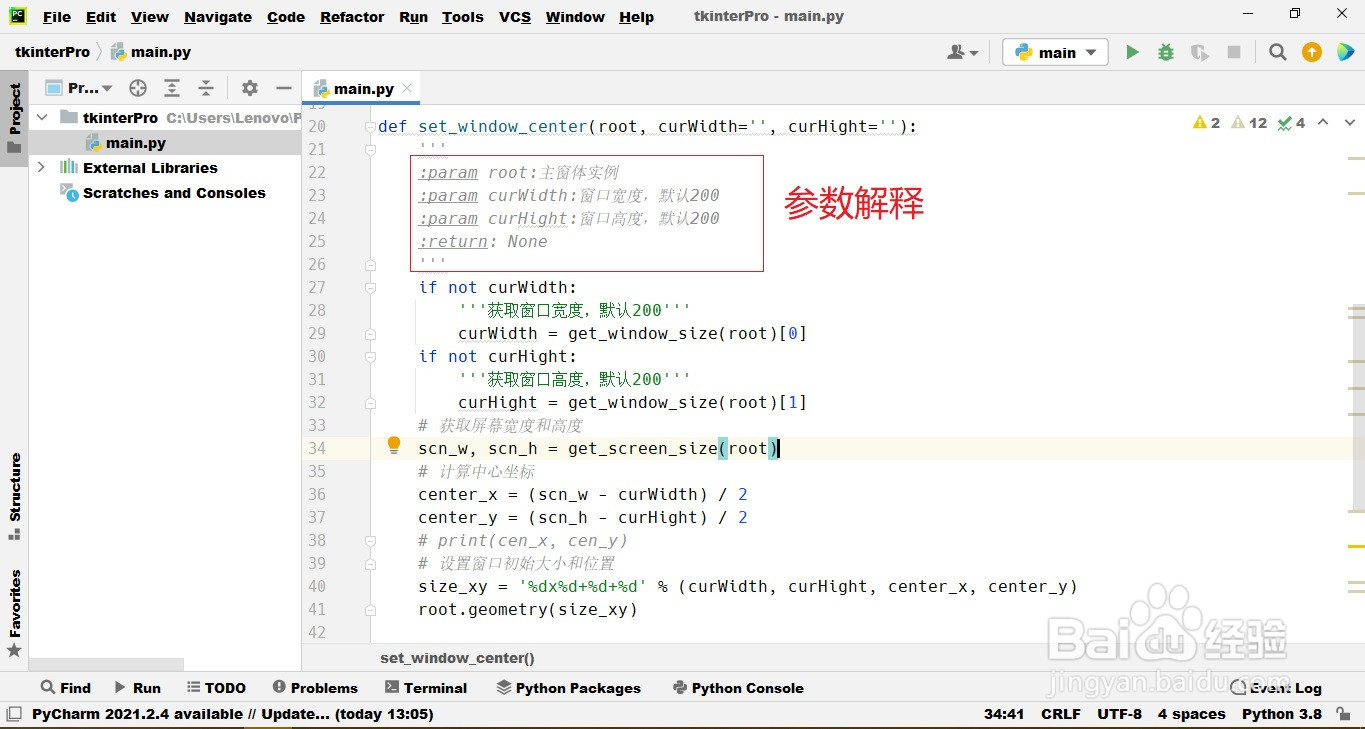The height and width of the screenshot is (729, 1365).
Task: Change line separator by clicking CRLF in status bar
Action: coord(1060,714)
